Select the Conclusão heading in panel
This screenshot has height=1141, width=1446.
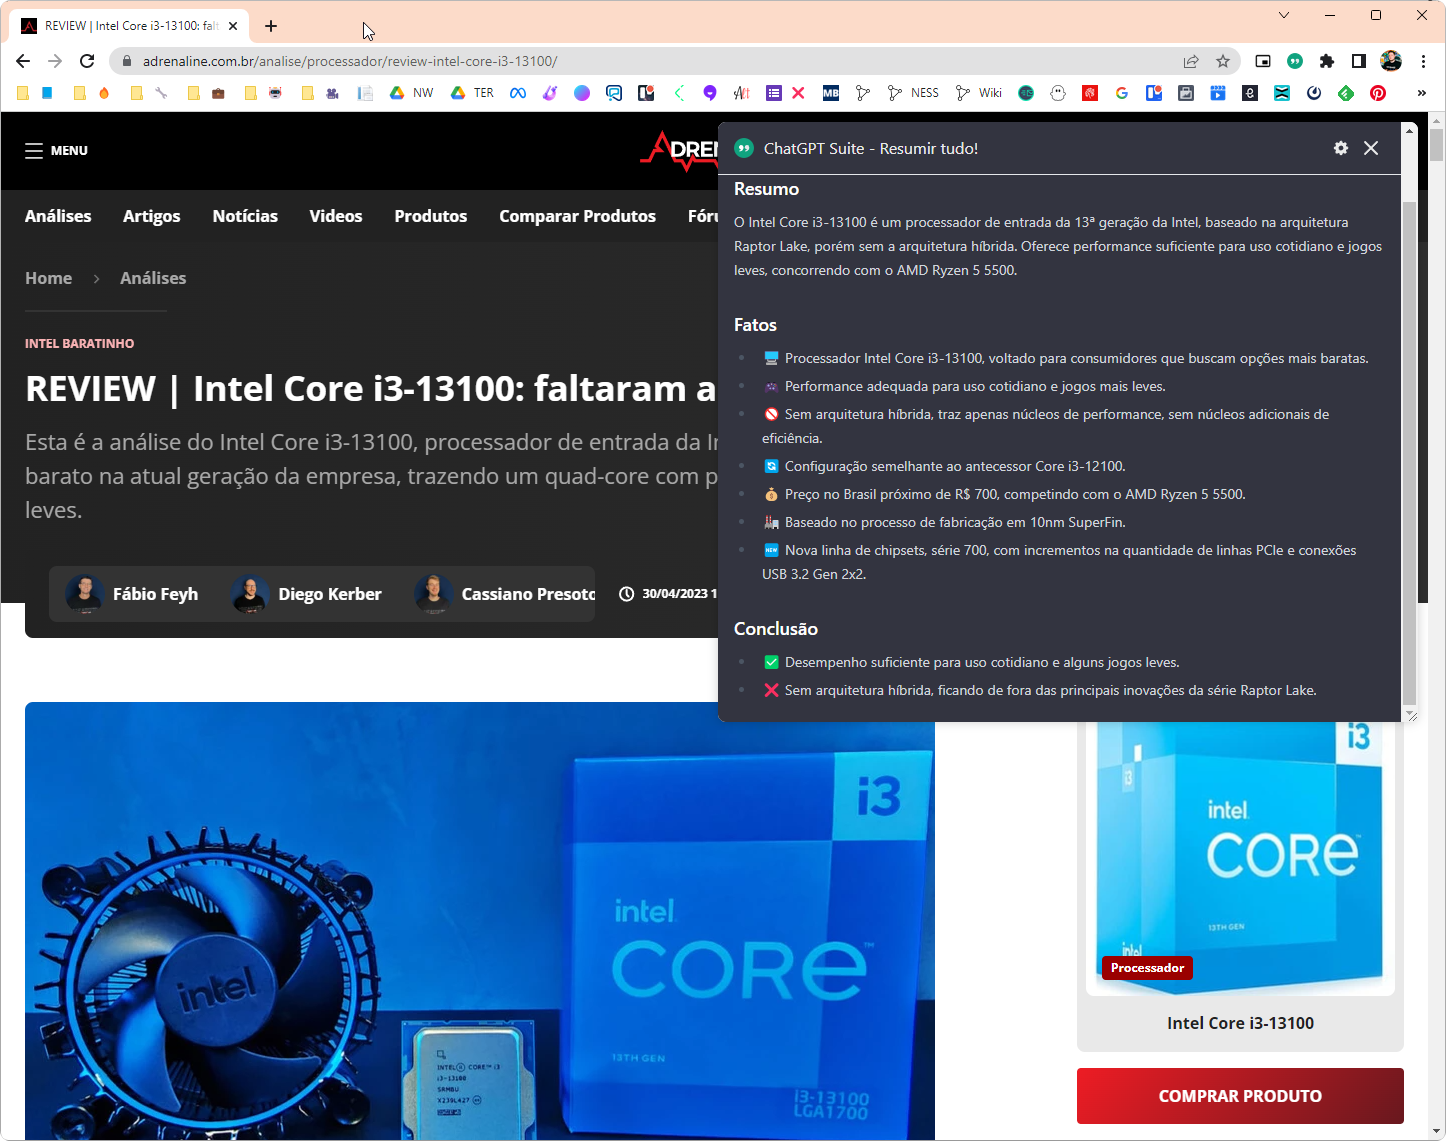coord(776,629)
